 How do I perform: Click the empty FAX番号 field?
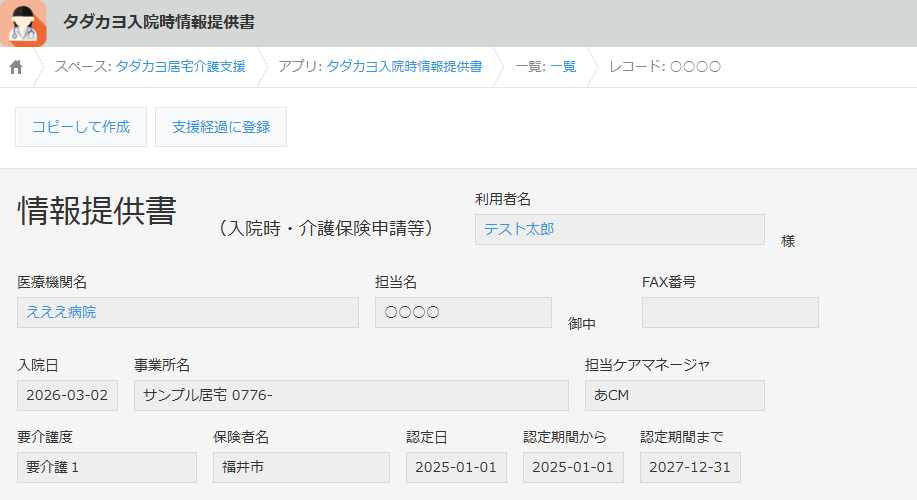[729, 312]
